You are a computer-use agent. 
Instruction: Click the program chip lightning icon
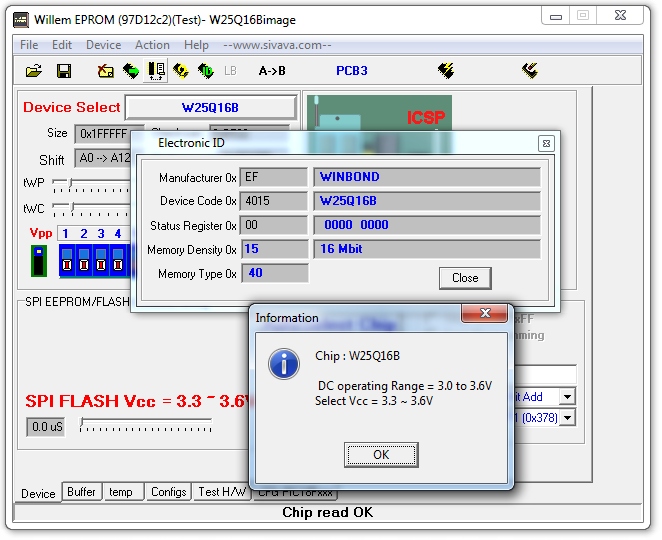(x=446, y=71)
